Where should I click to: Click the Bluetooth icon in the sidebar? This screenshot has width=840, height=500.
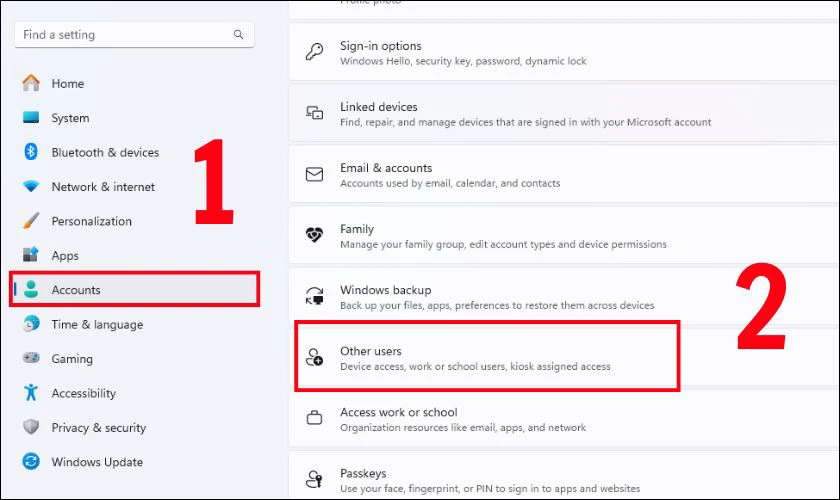click(31, 152)
